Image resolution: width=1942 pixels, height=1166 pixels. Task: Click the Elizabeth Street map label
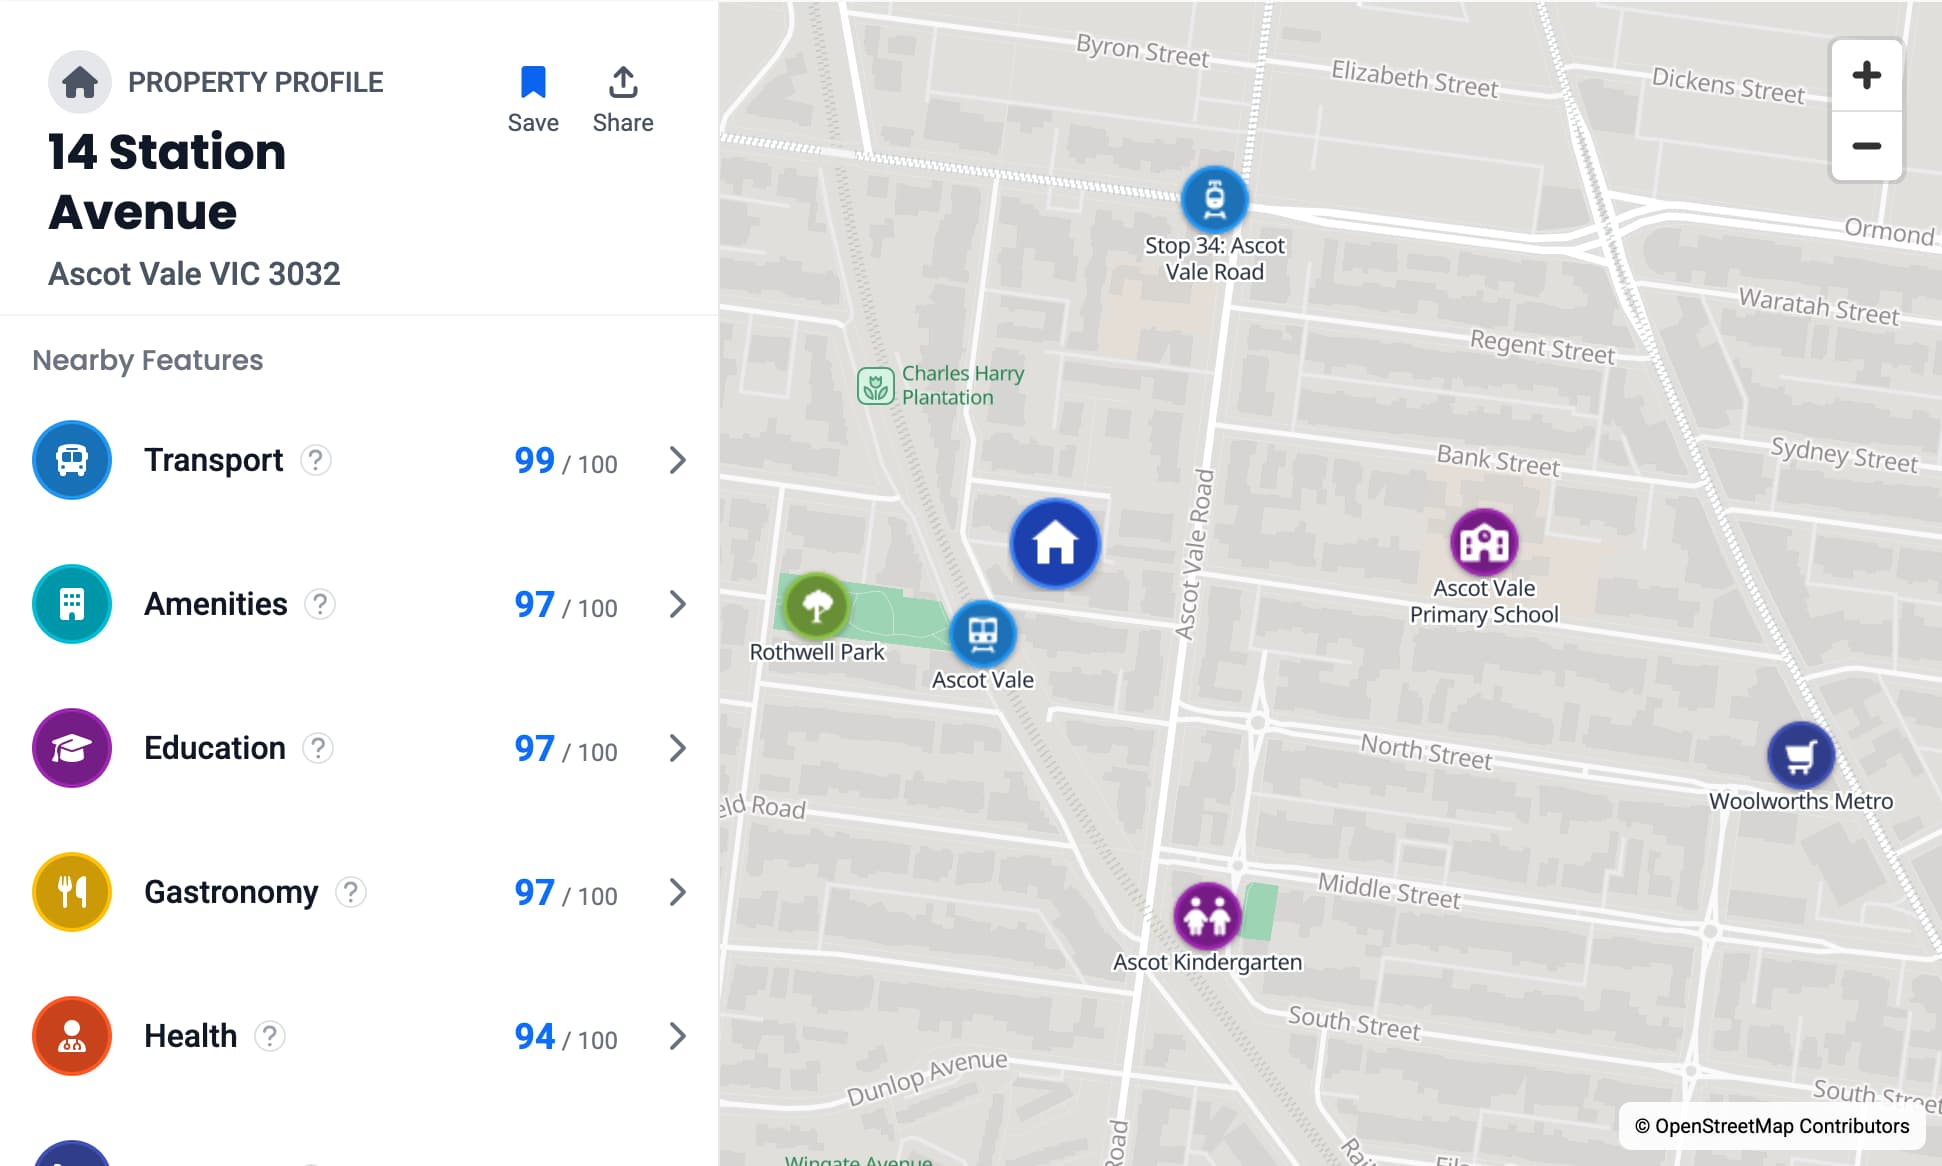pos(1415,79)
